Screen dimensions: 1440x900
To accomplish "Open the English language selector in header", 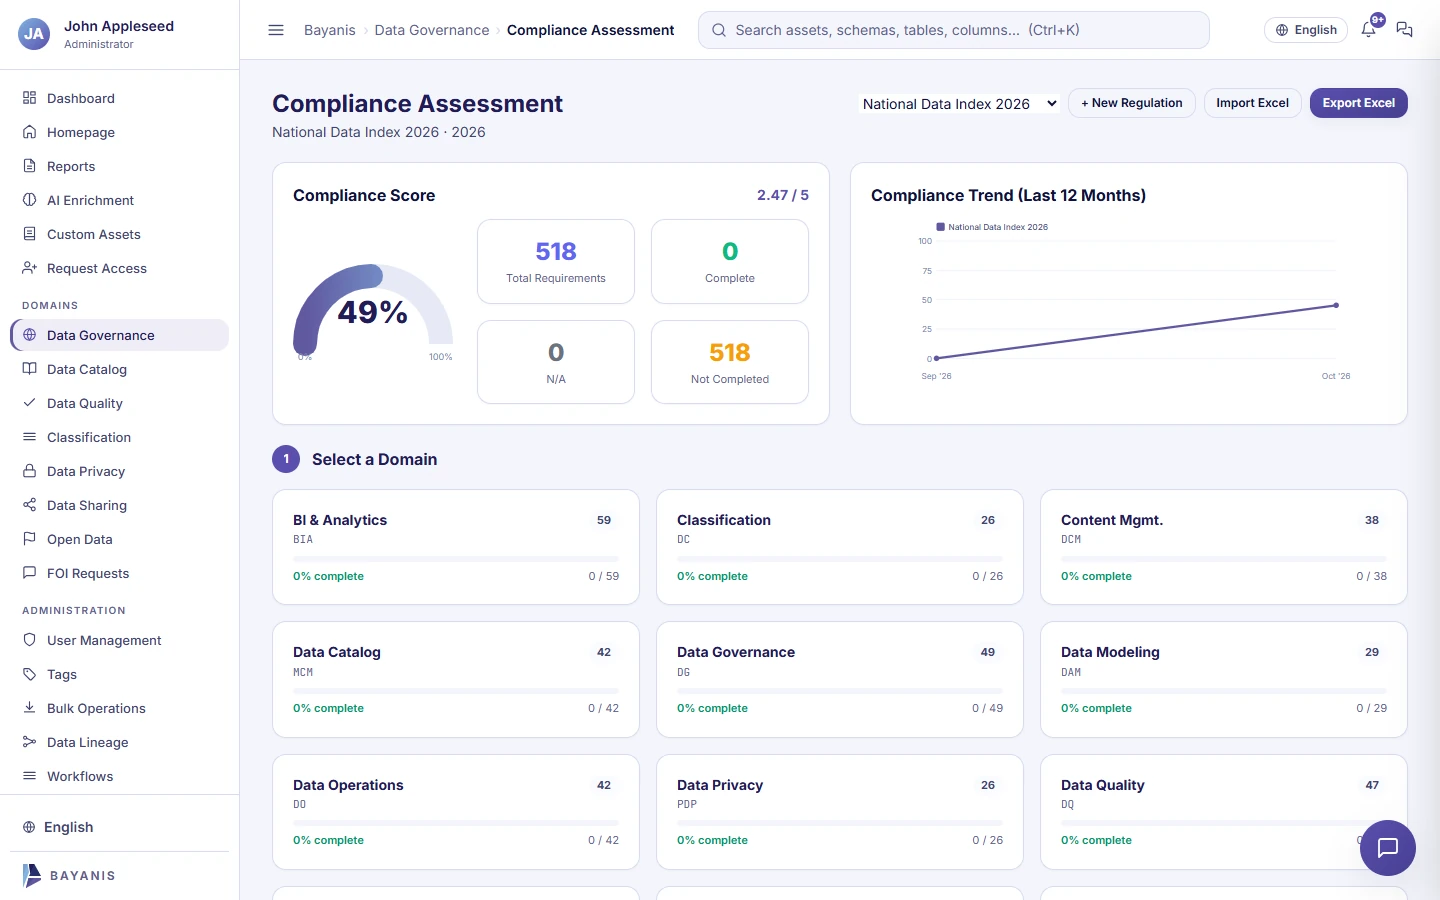I will coord(1306,30).
